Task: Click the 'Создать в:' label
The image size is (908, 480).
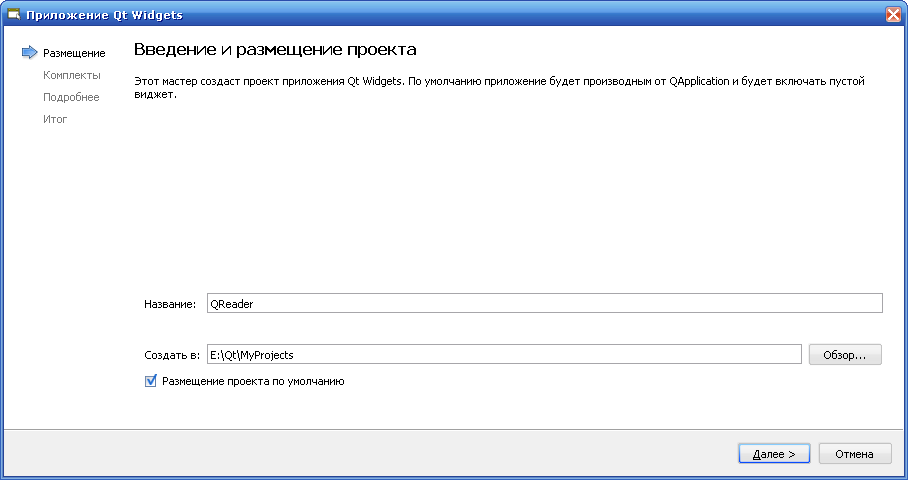Action: 172,355
